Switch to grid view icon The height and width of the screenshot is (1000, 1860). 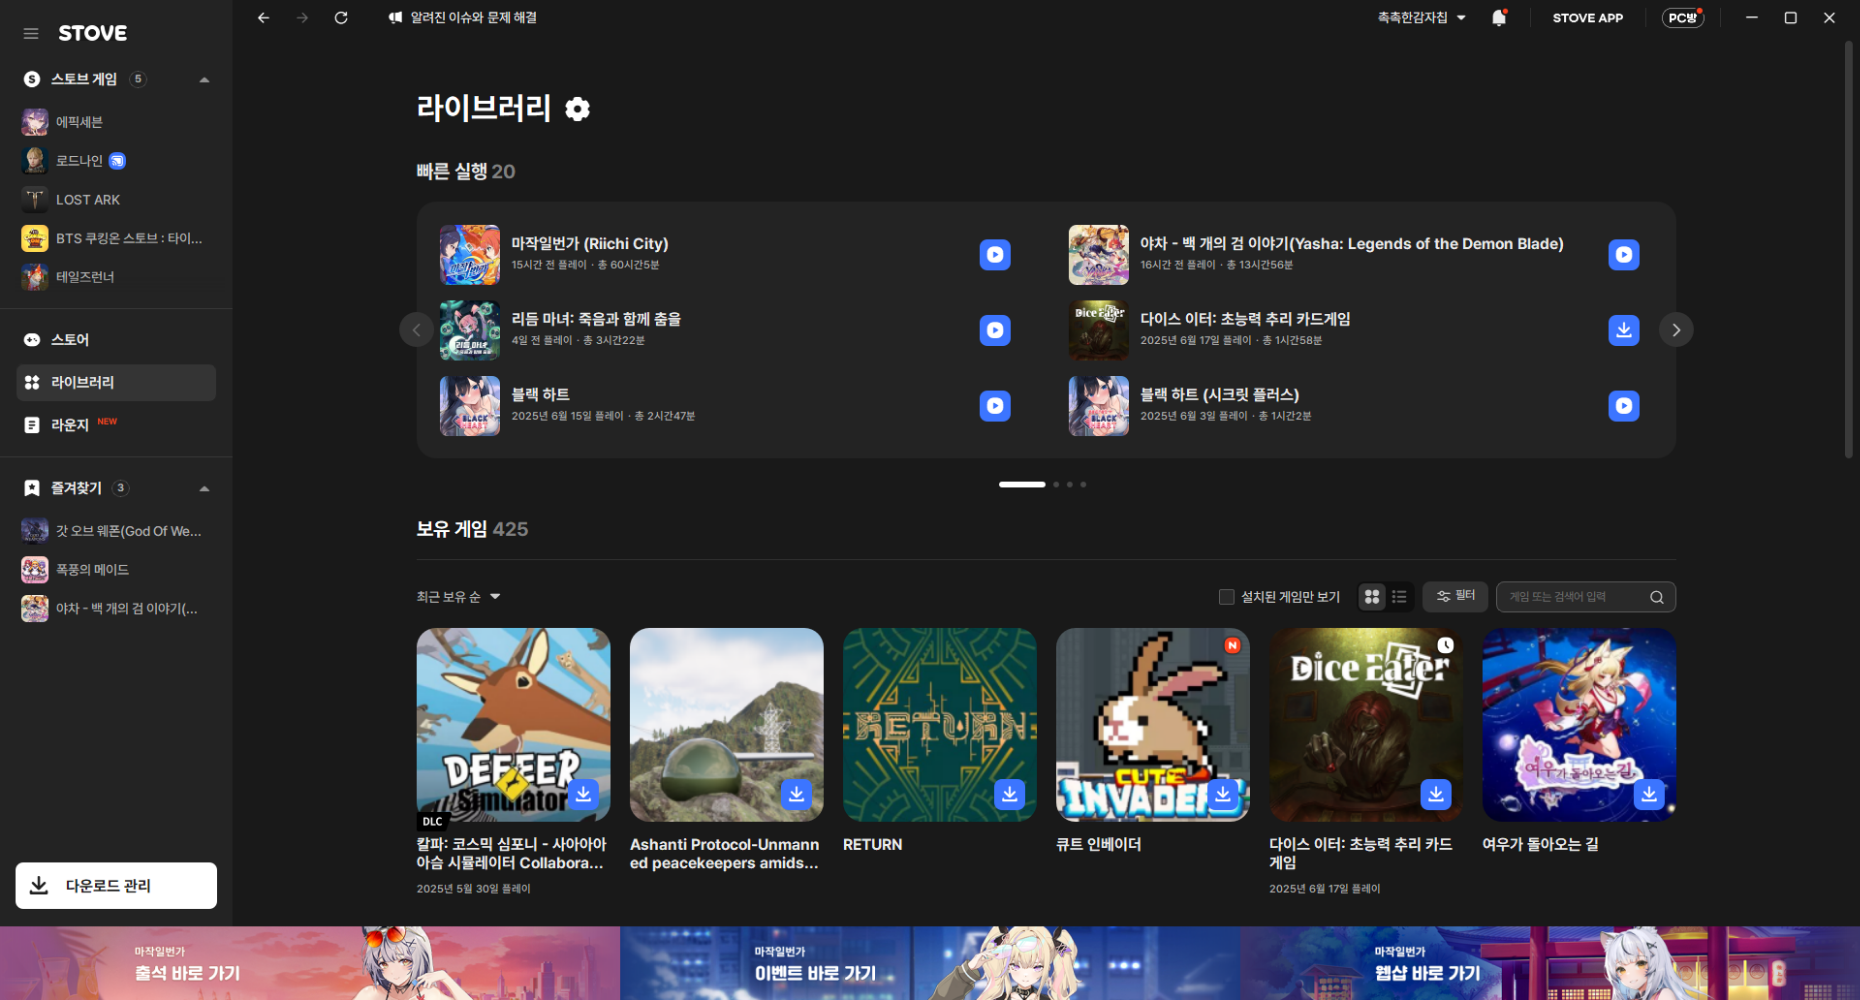coord(1372,597)
